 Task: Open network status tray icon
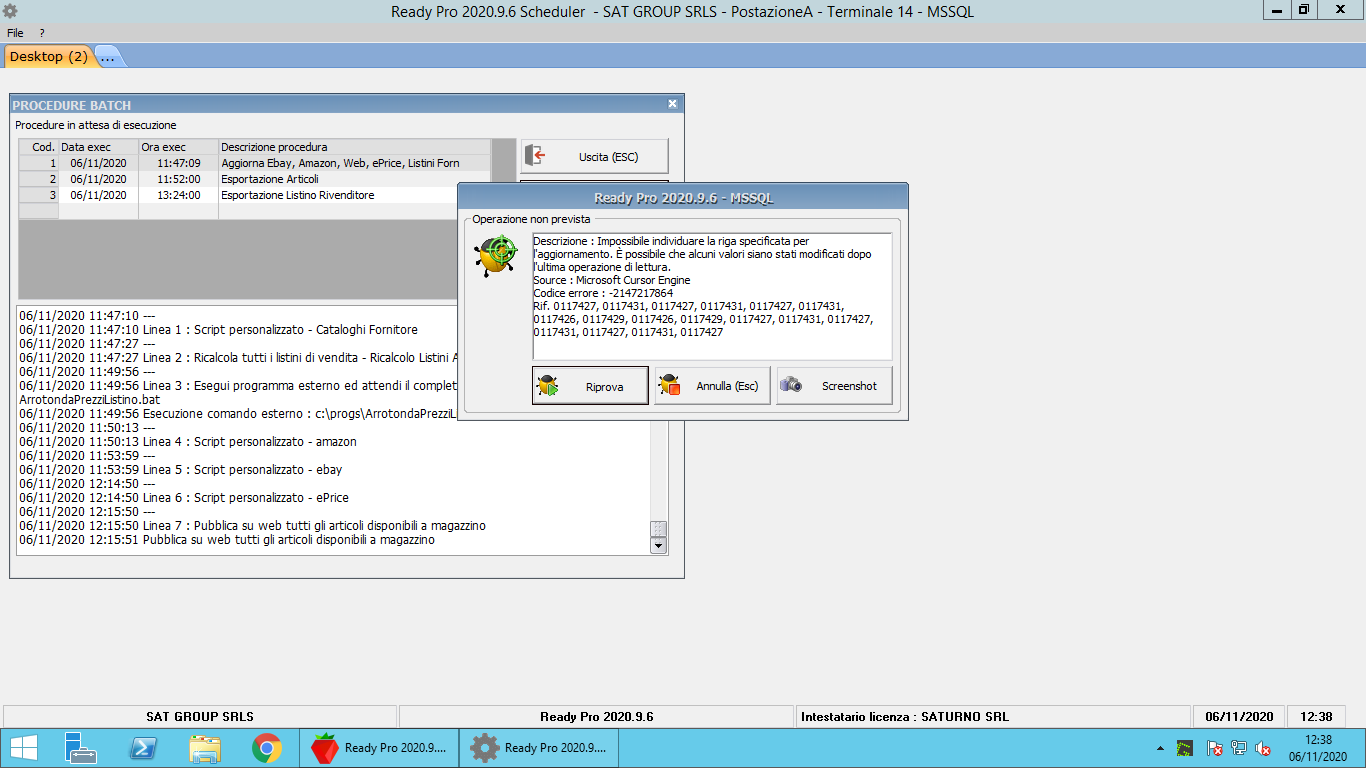click(x=1239, y=748)
